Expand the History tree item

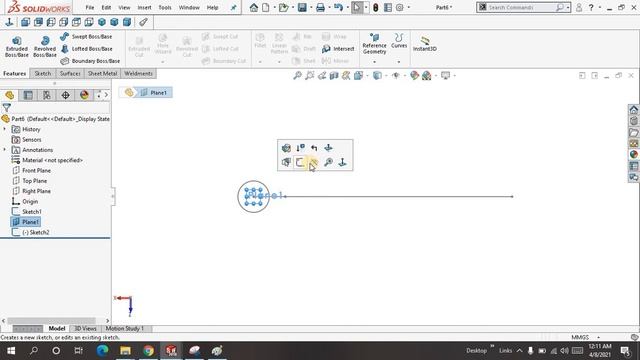[4, 129]
